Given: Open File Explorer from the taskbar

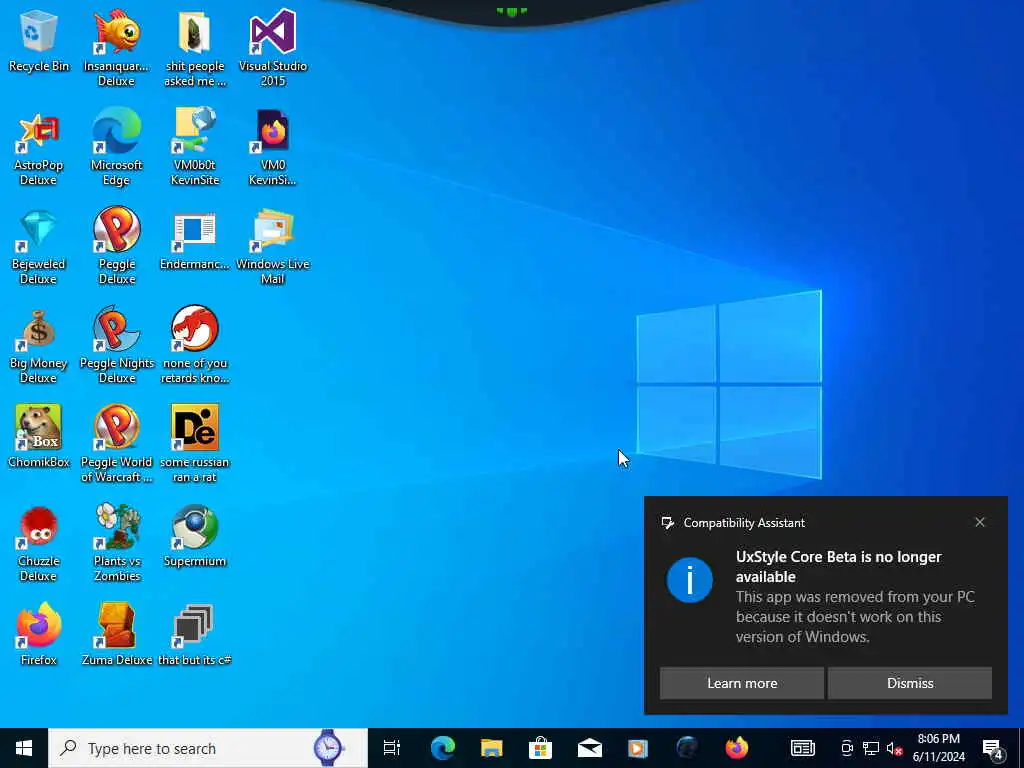Looking at the screenshot, I should pos(492,748).
